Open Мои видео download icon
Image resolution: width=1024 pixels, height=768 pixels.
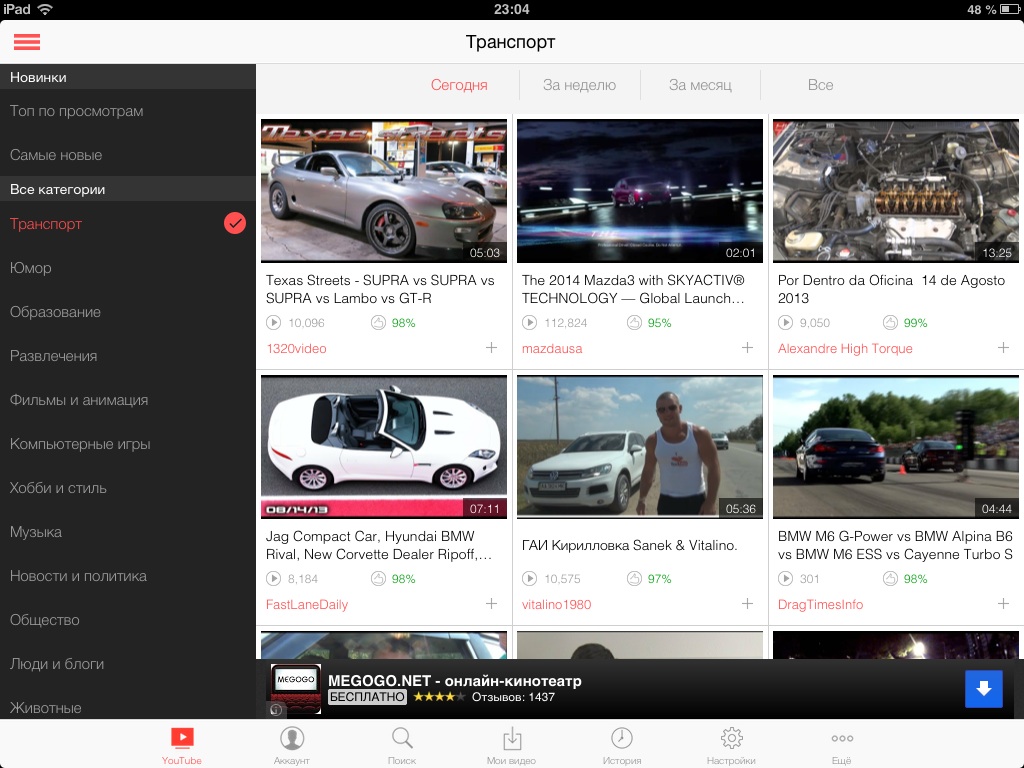pyautogui.click(x=512, y=738)
